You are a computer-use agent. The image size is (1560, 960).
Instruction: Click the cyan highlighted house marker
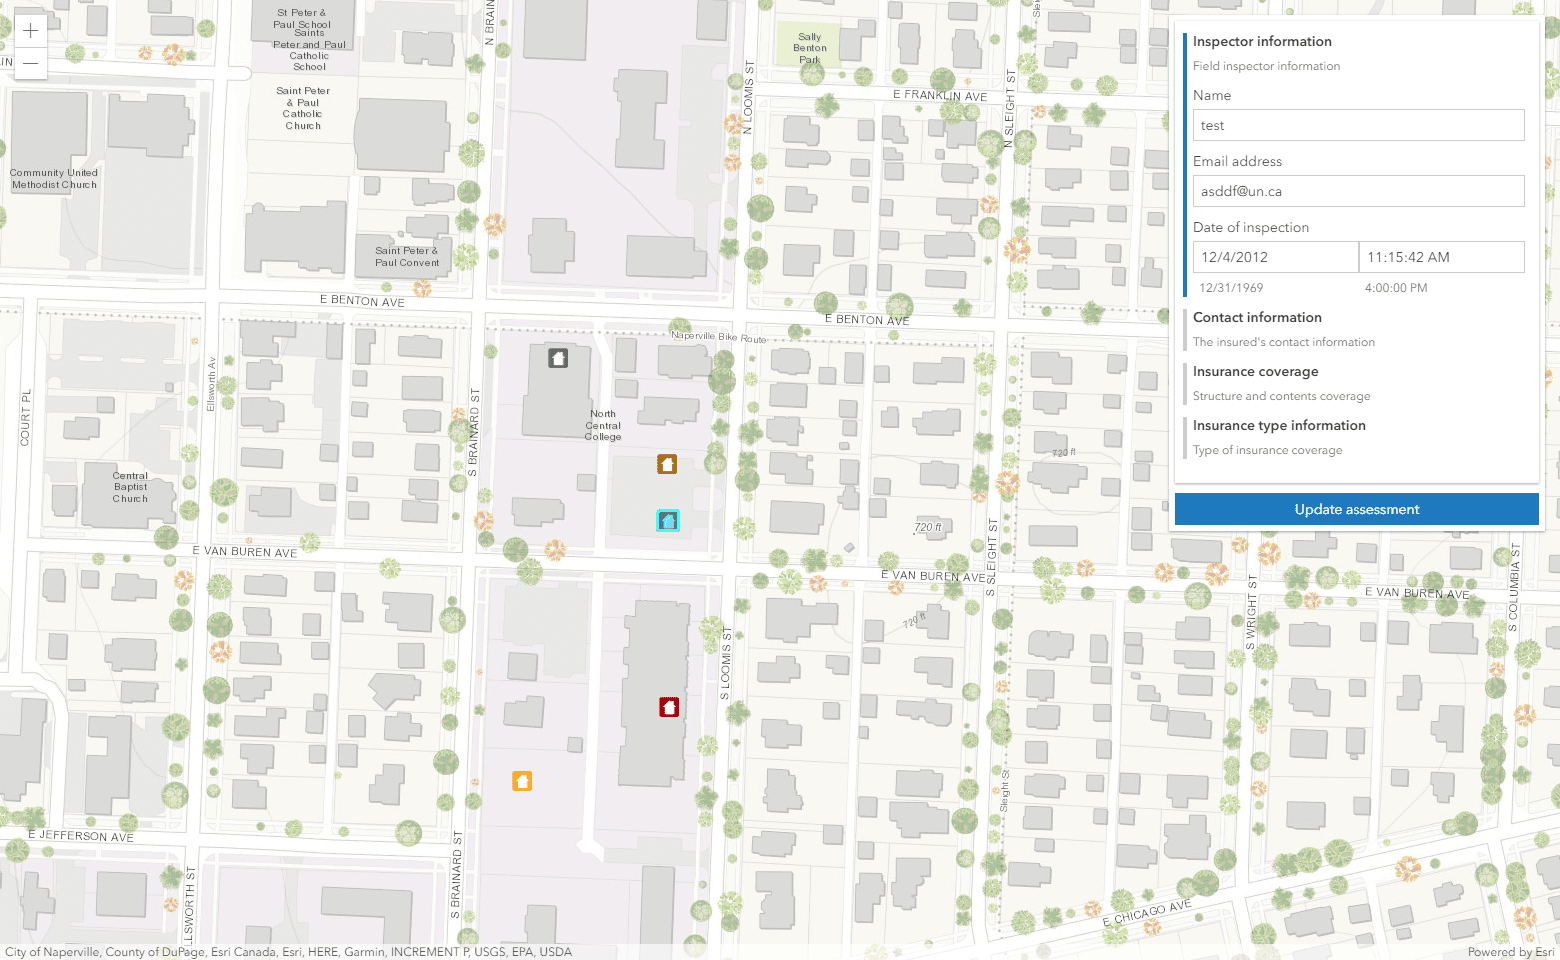point(668,520)
